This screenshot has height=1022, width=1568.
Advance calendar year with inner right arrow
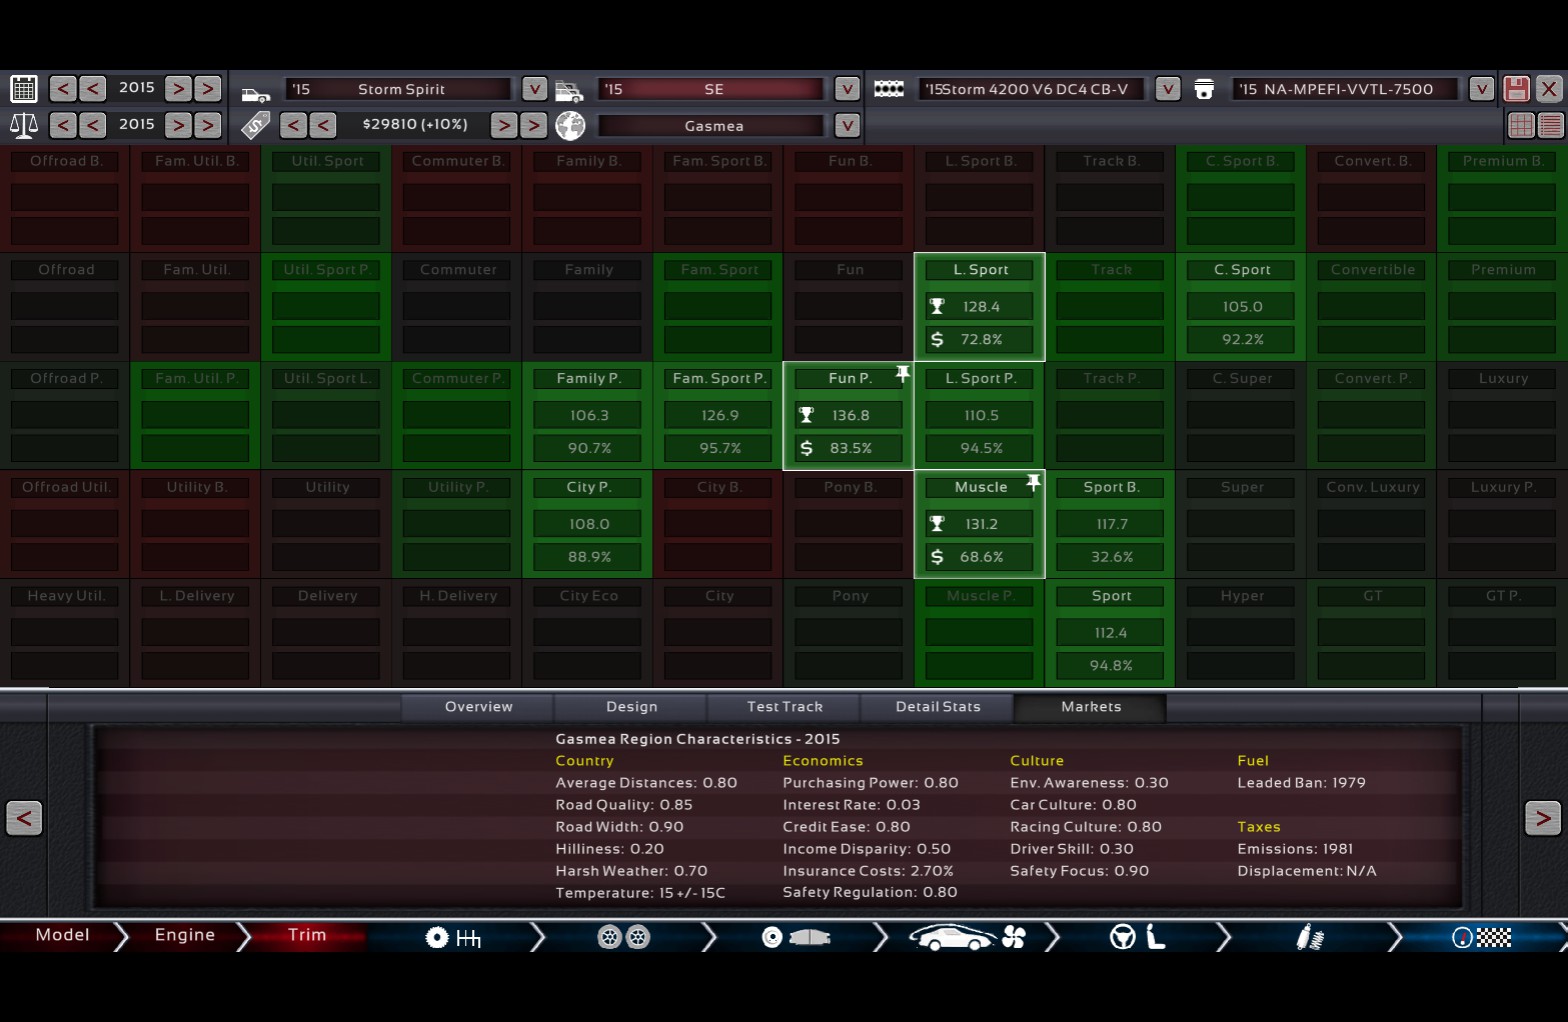tap(178, 89)
